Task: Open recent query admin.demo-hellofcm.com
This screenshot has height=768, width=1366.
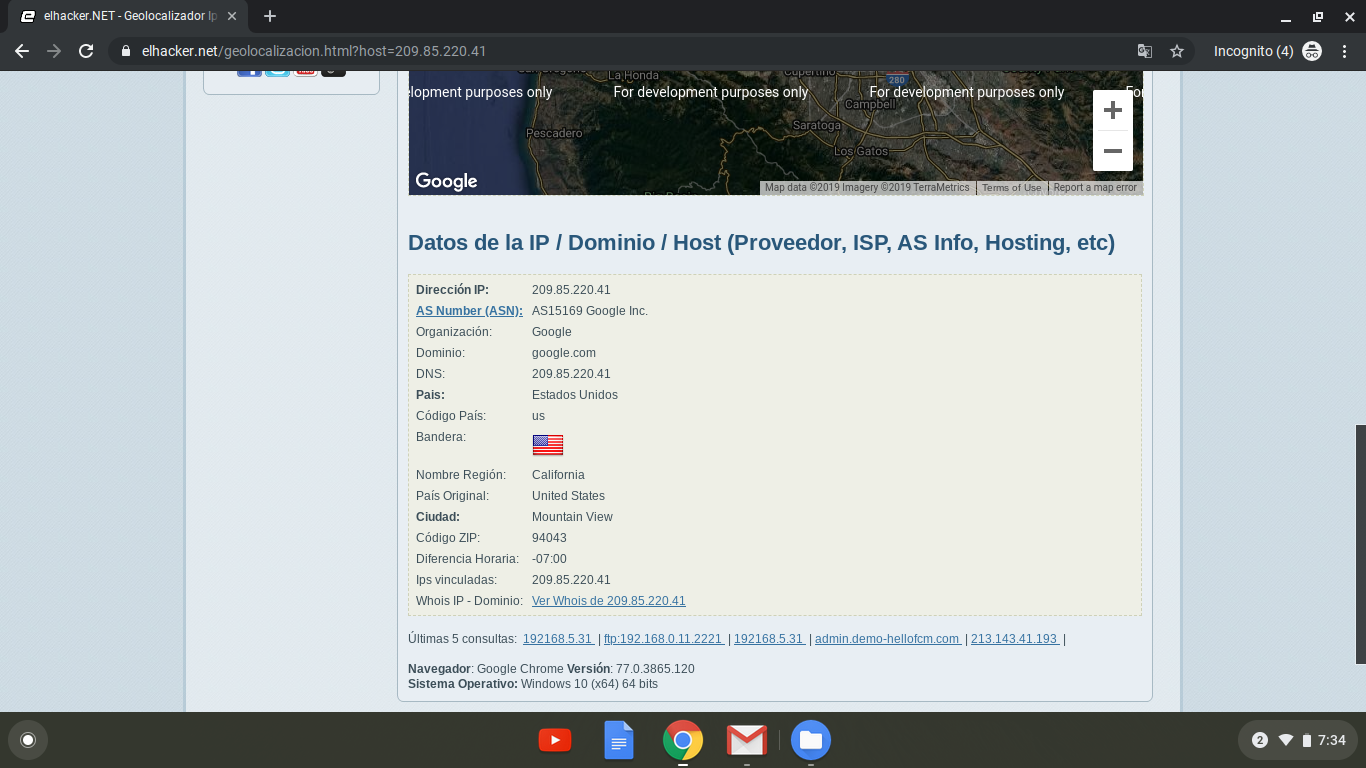Action: pos(888,639)
